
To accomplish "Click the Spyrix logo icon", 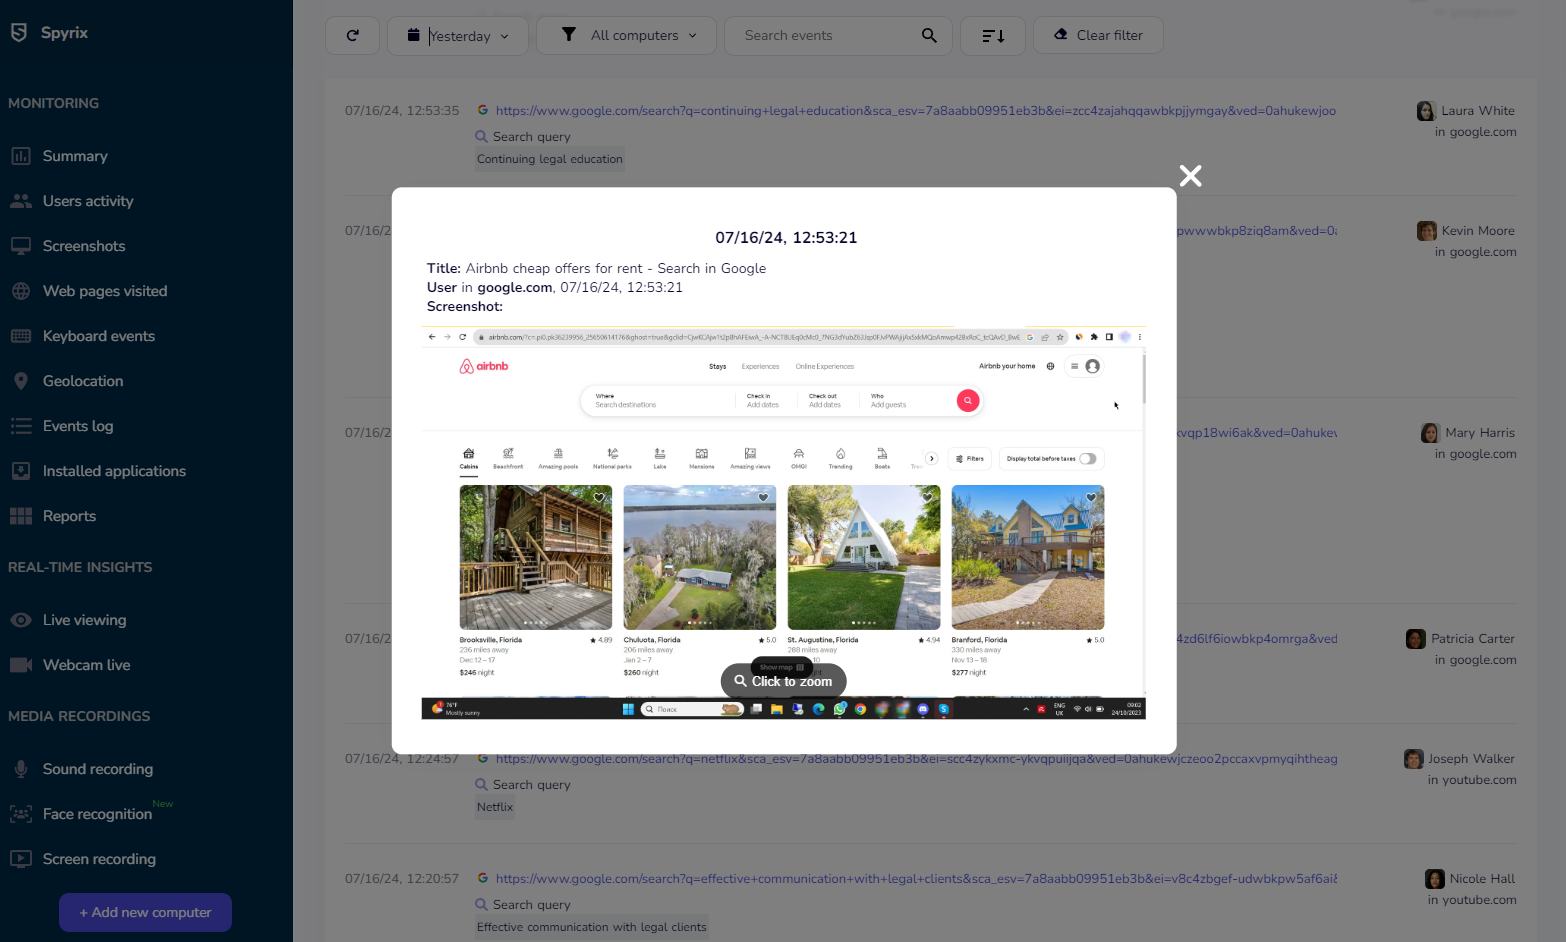I will 19,33.
